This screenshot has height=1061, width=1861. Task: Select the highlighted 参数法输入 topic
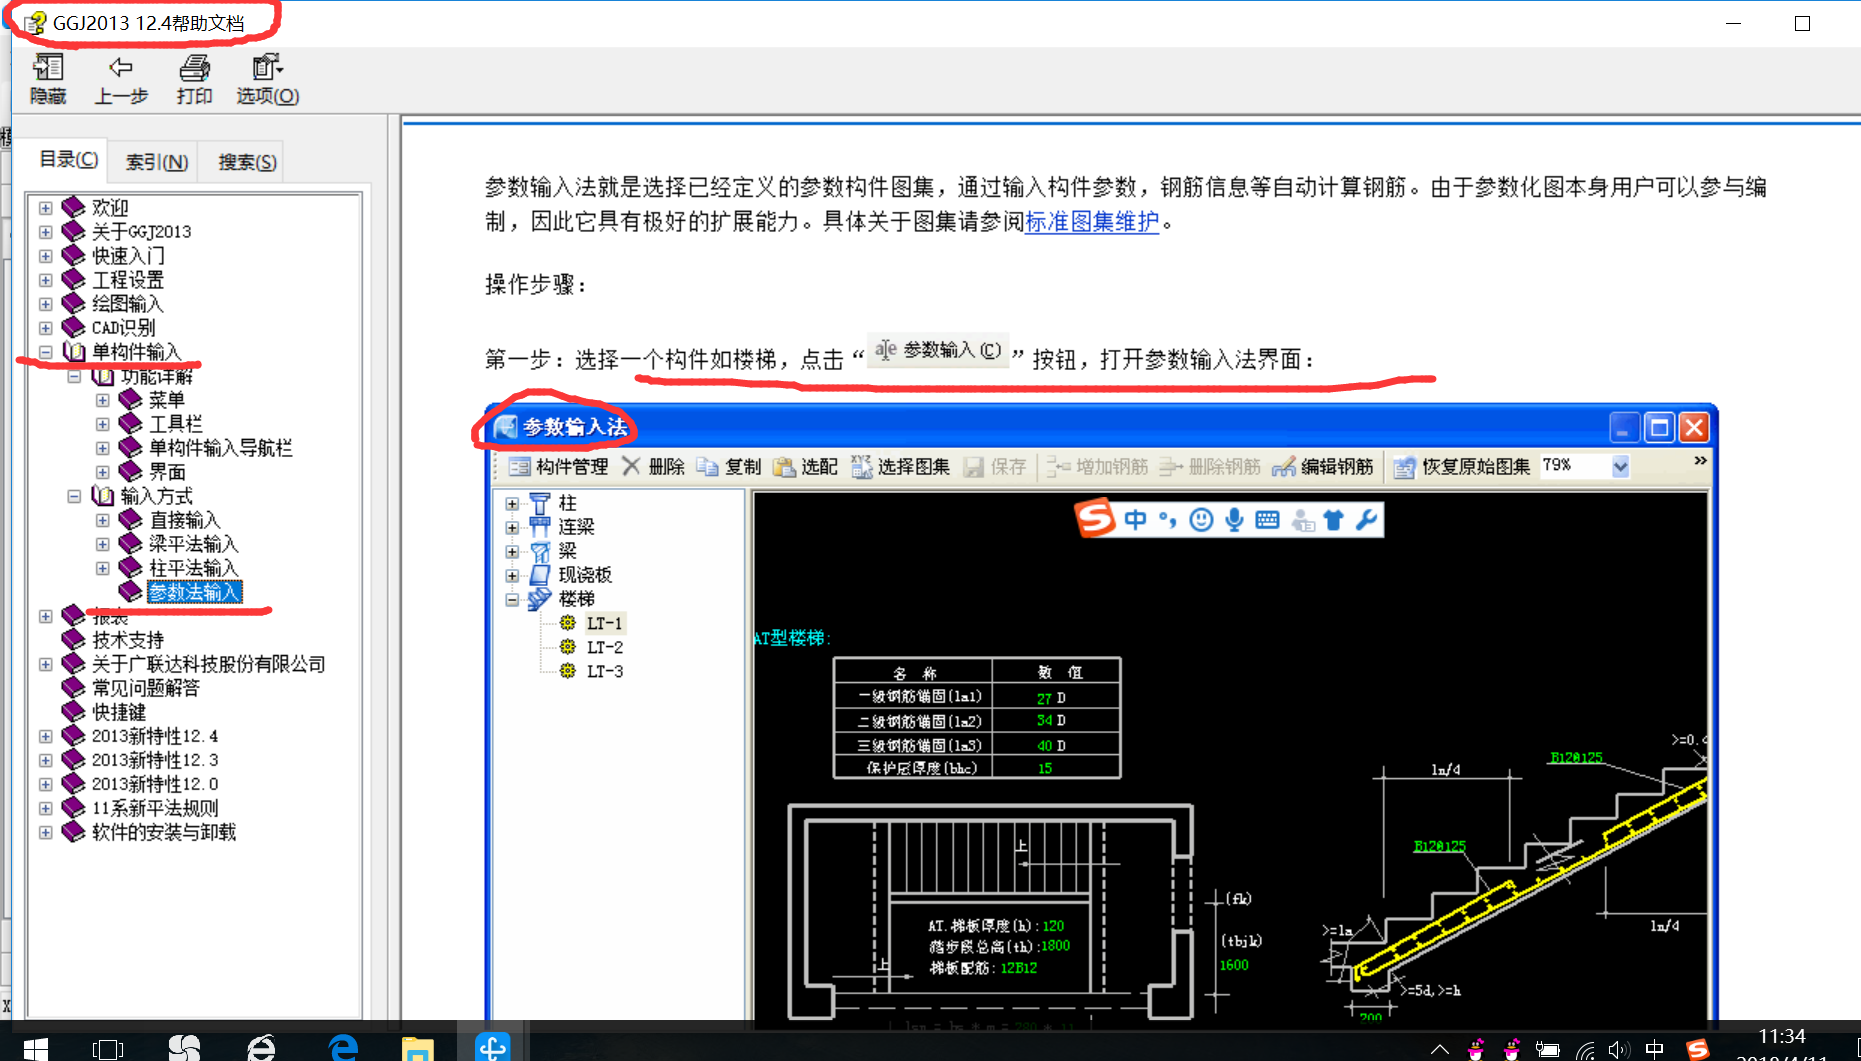click(194, 592)
